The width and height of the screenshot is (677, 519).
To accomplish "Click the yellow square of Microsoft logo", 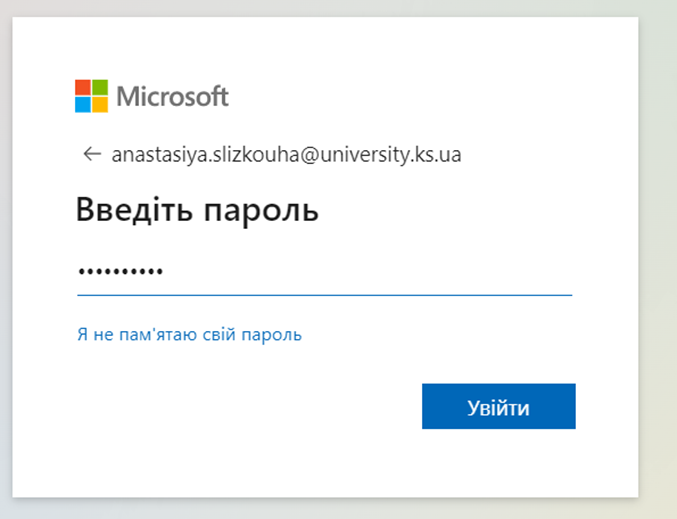I will pyautogui.click(x=100, y=104).
